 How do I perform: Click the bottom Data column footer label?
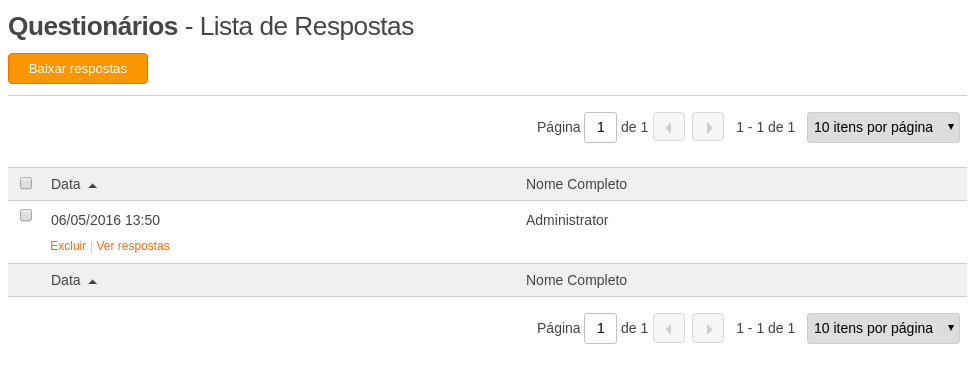[66, 280]
